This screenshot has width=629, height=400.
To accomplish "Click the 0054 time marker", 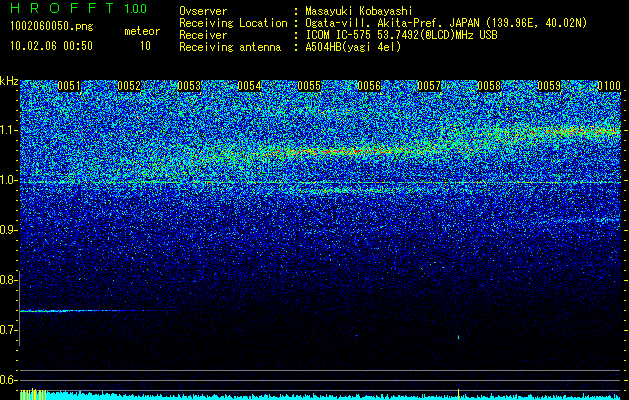I will click(249, 86).
